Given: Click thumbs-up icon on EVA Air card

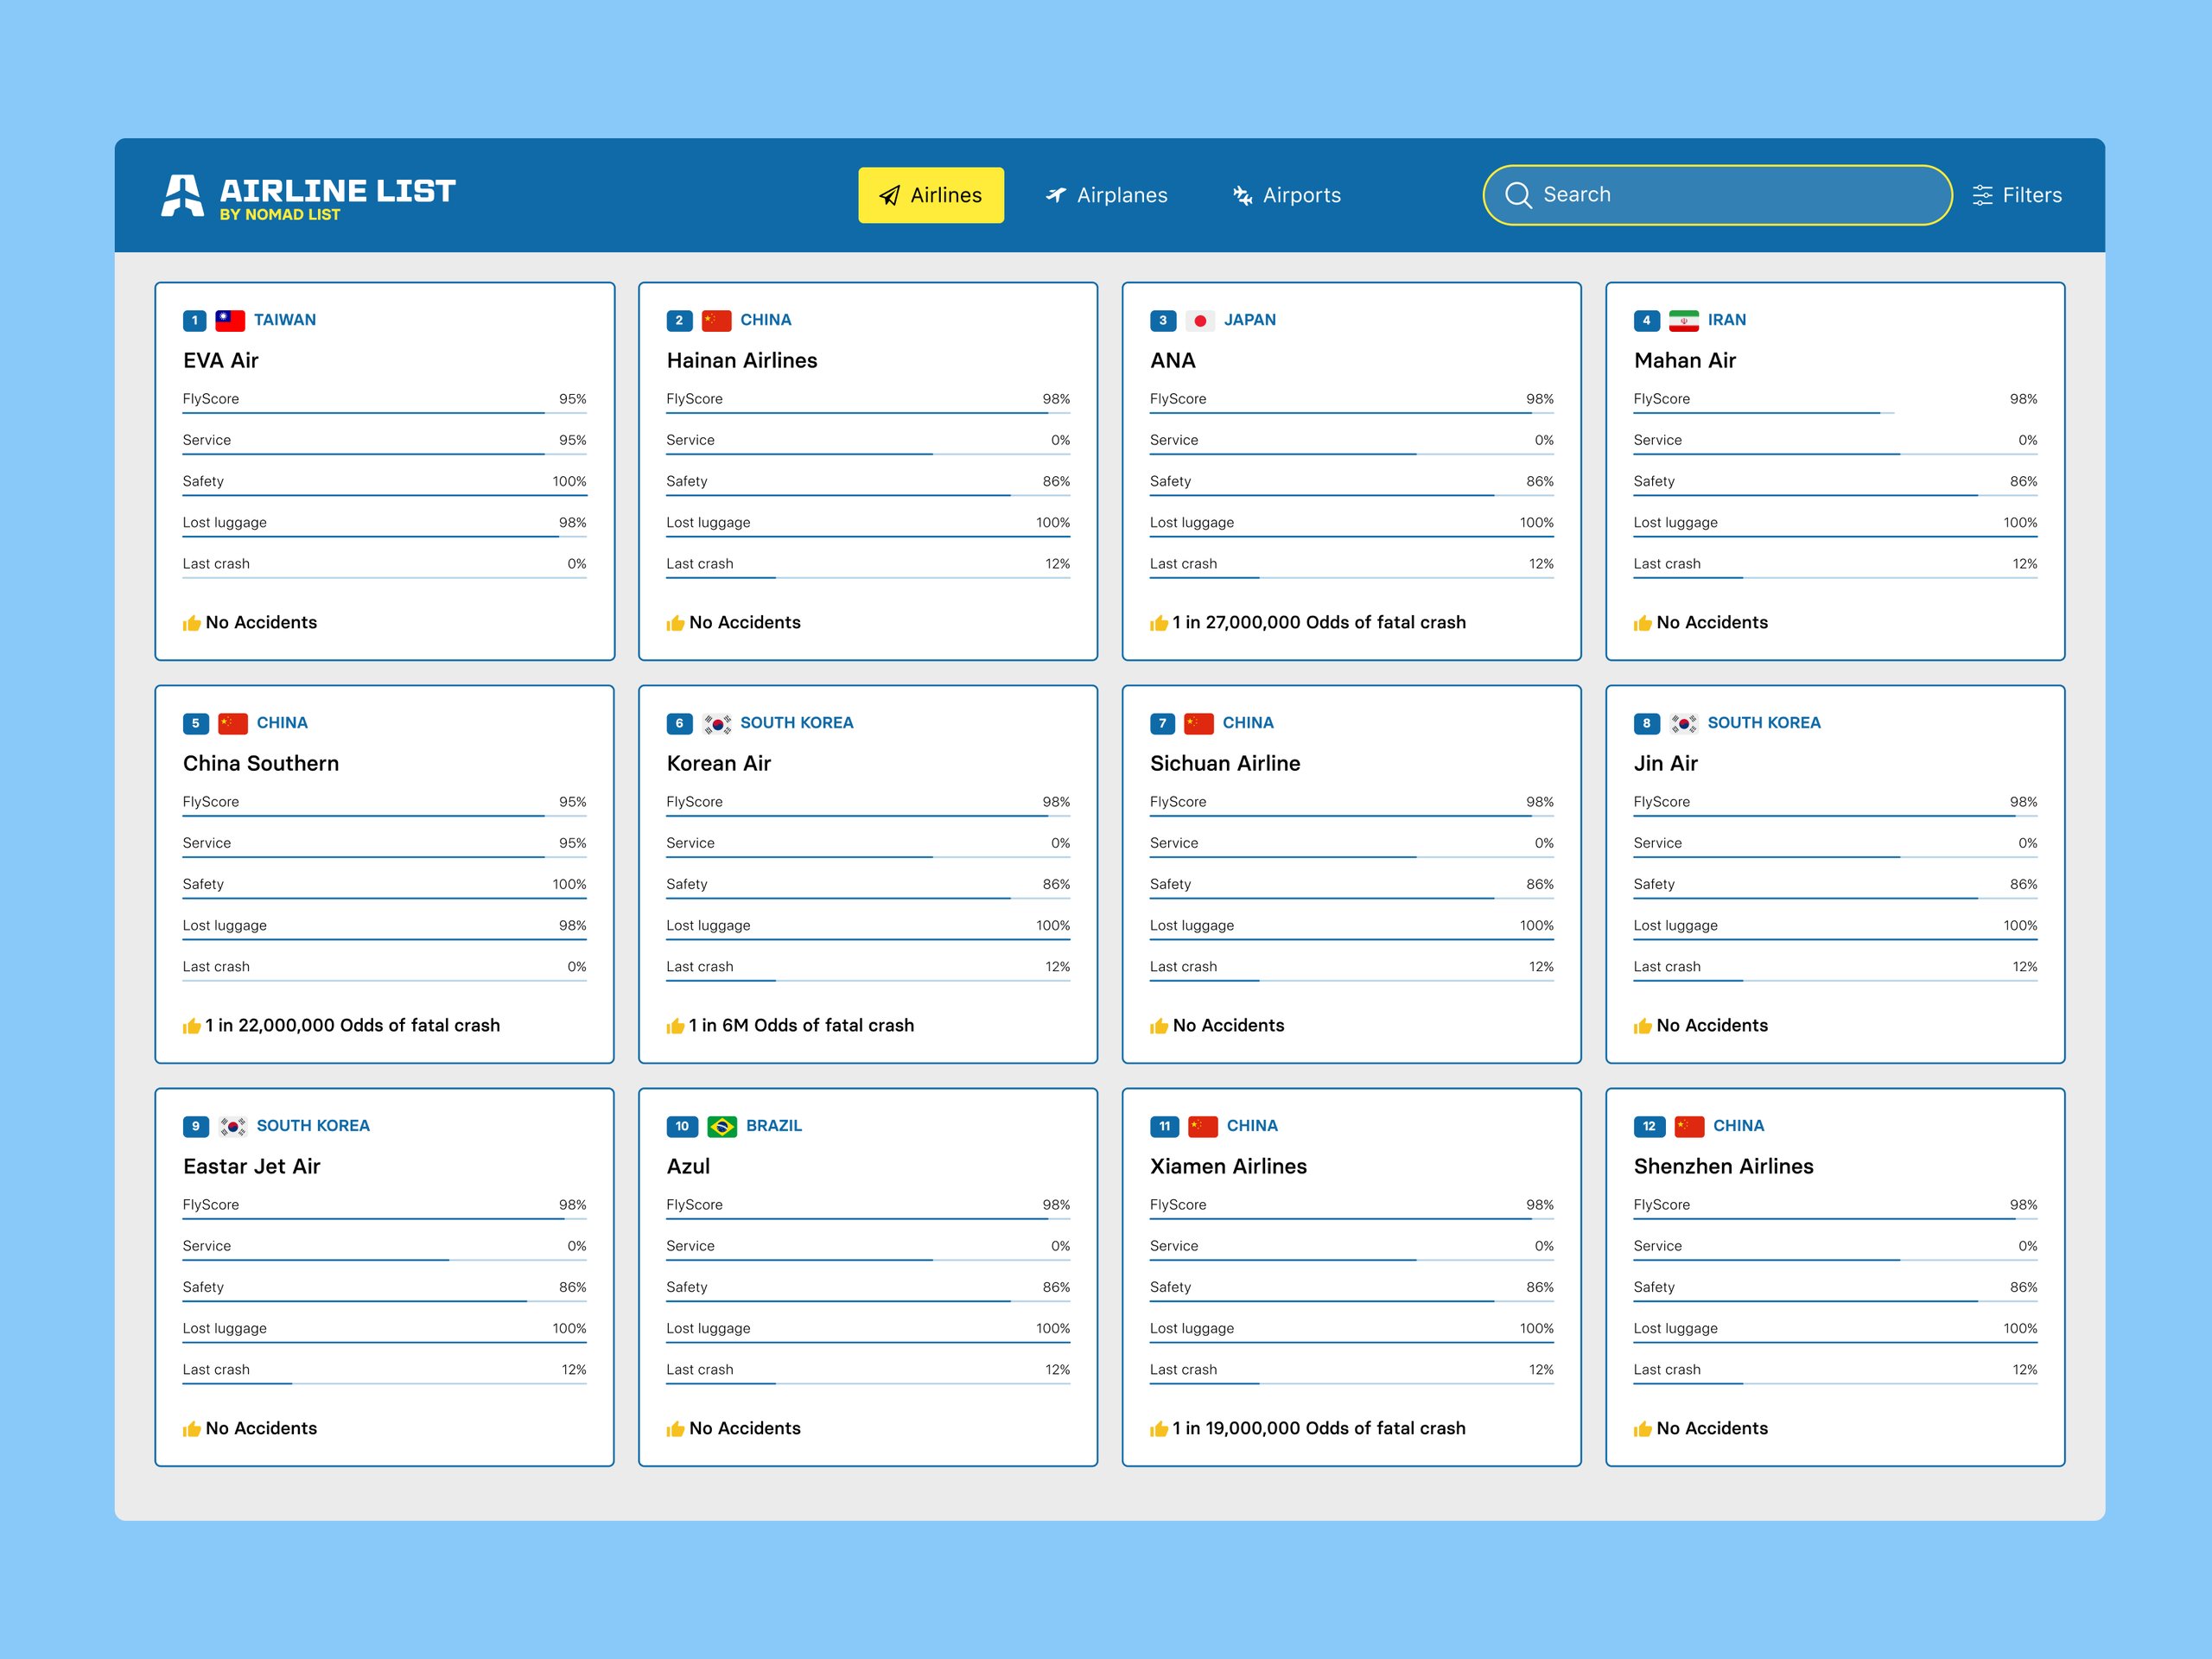Looking at the screenshot, I should (192, 623).
